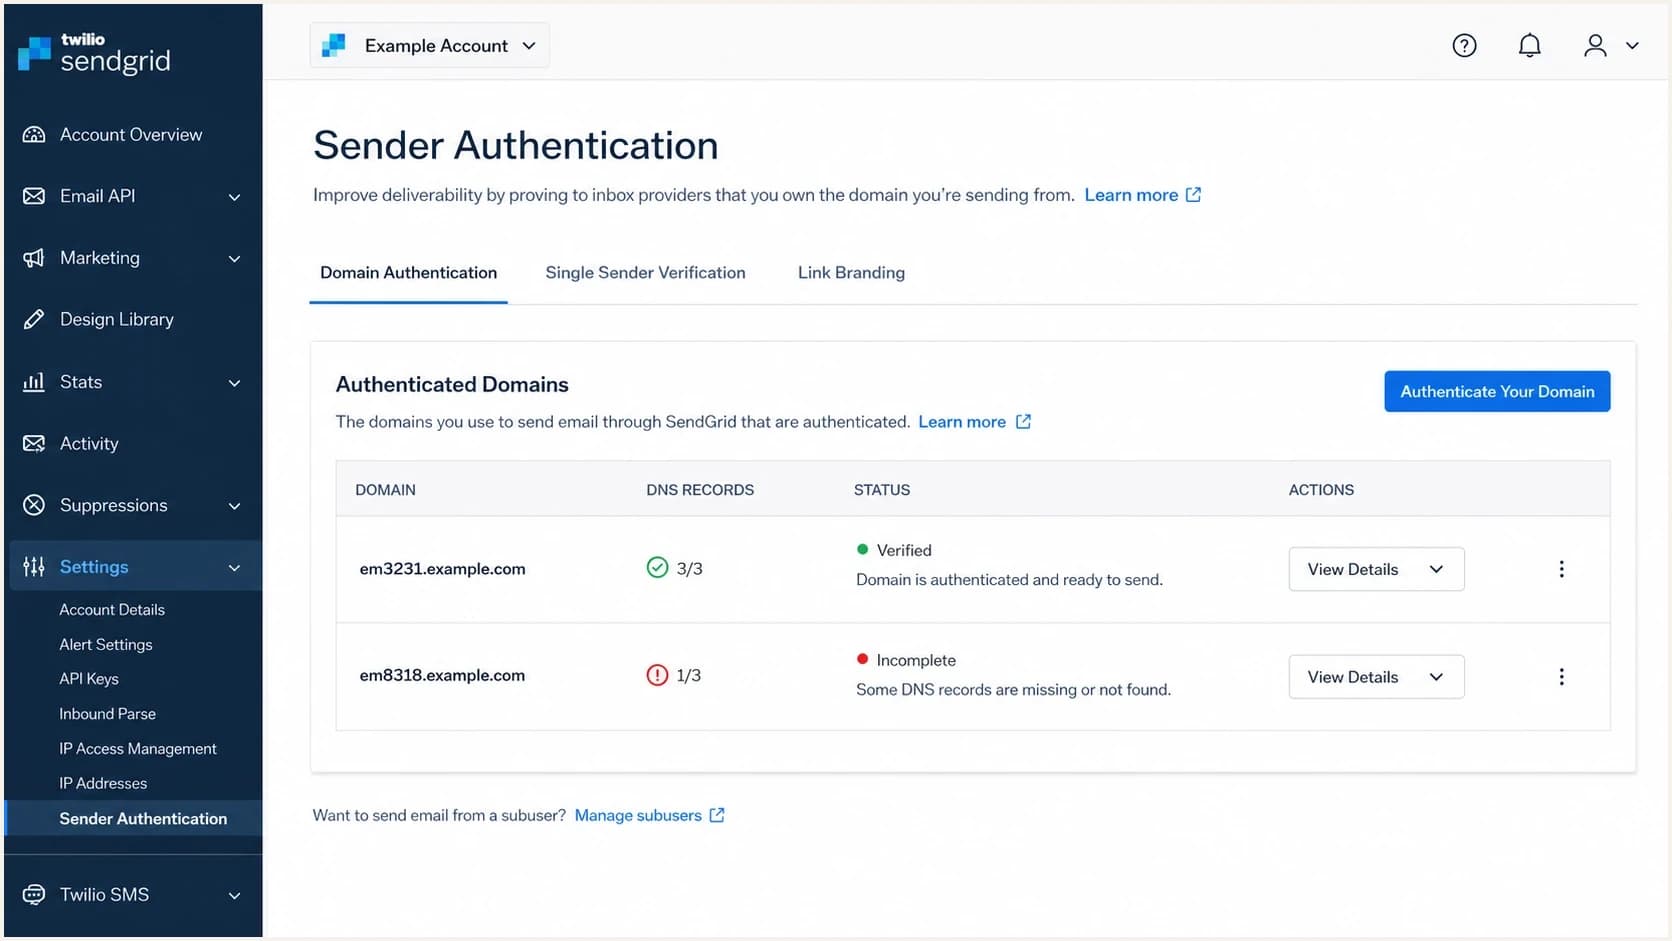Click the Email API envelope icon
The height and width of the screenshot is (941, 1672).
tap(34, 196)
